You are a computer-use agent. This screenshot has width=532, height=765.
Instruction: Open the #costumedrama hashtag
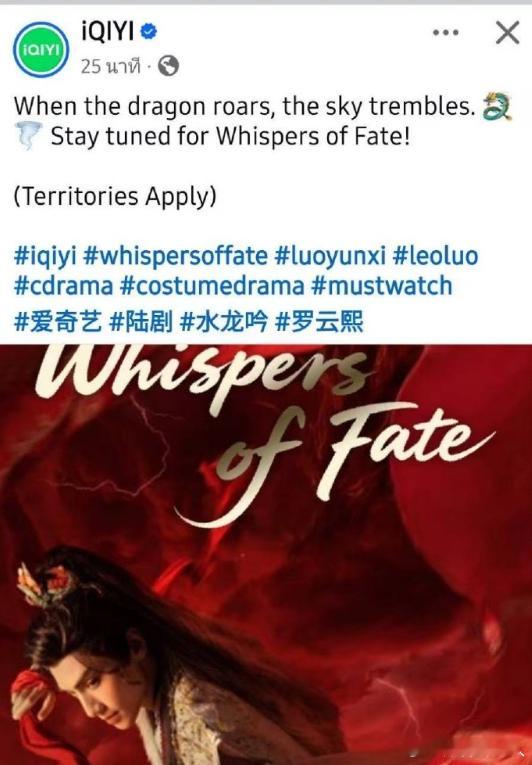[212, 286]
